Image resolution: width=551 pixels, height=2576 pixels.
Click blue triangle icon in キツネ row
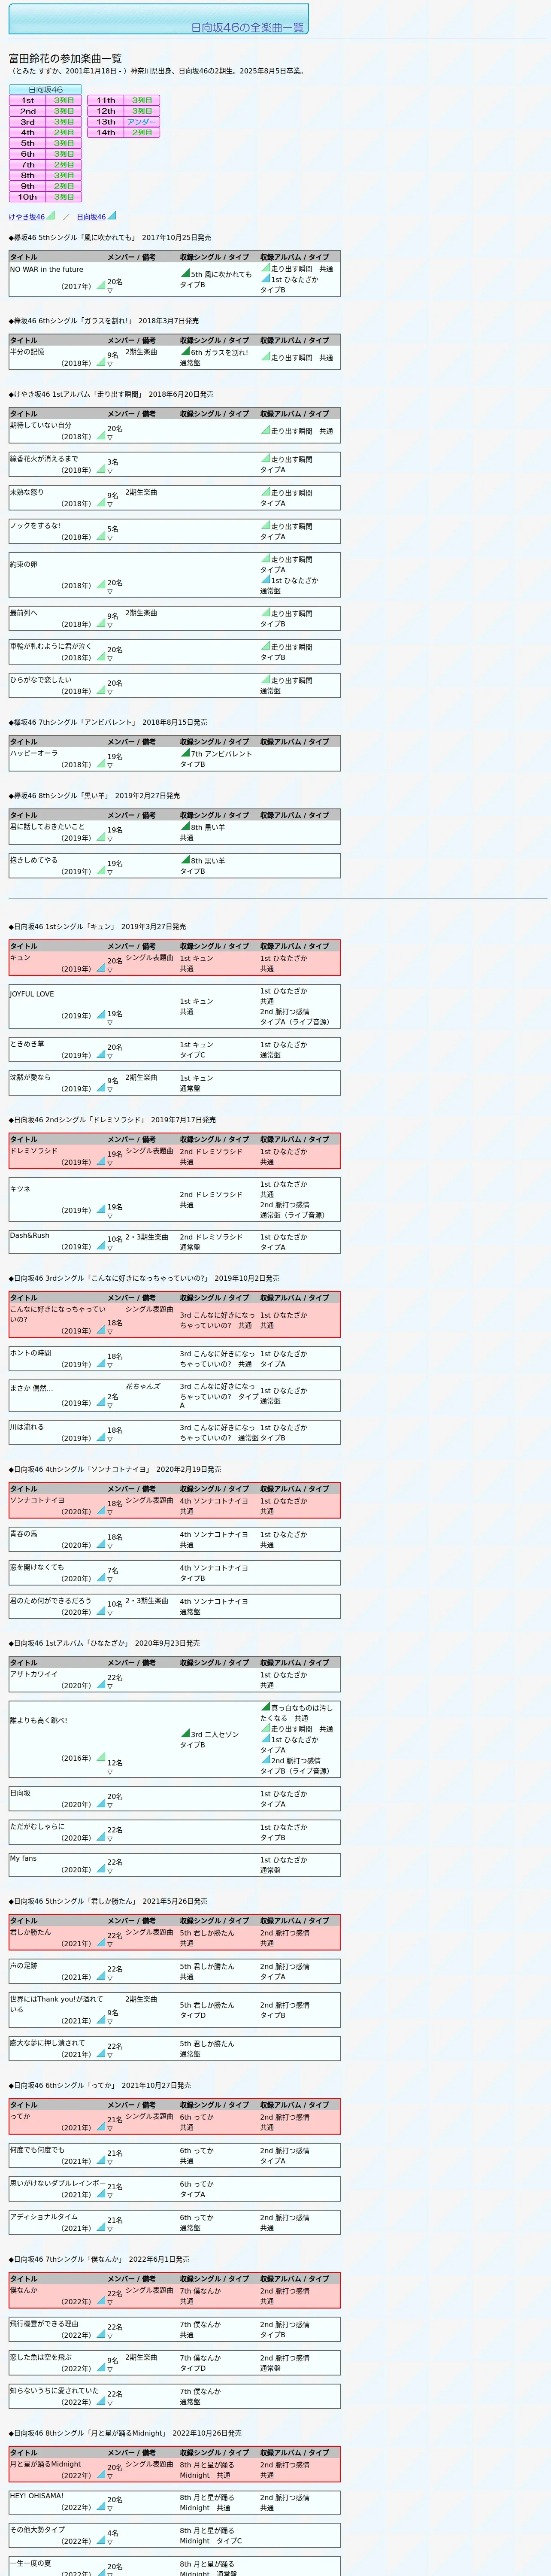(x=101, y=1209)
